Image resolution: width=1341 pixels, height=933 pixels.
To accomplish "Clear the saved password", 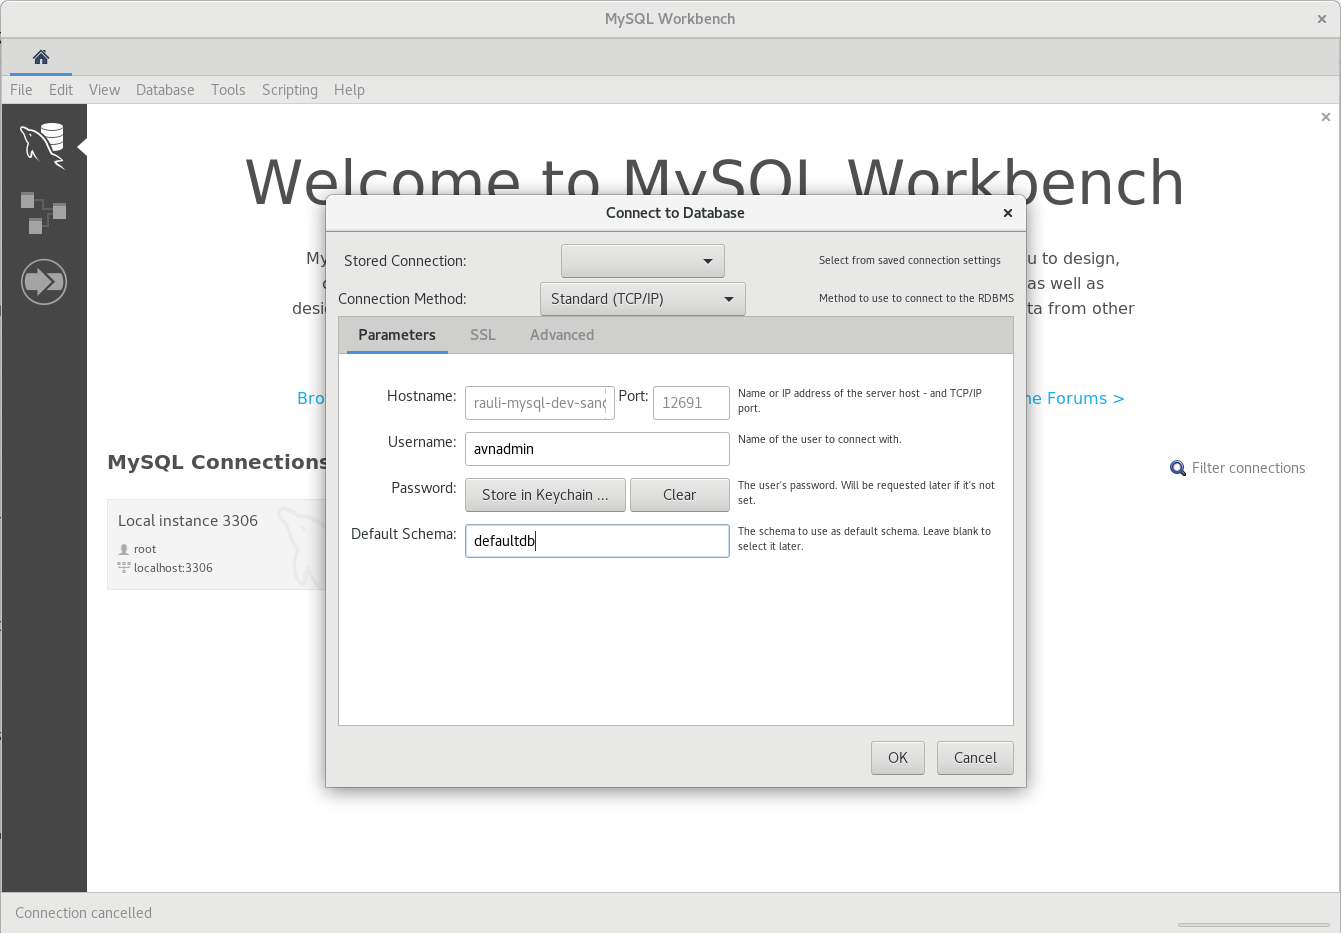I will (x=680, y=495).
